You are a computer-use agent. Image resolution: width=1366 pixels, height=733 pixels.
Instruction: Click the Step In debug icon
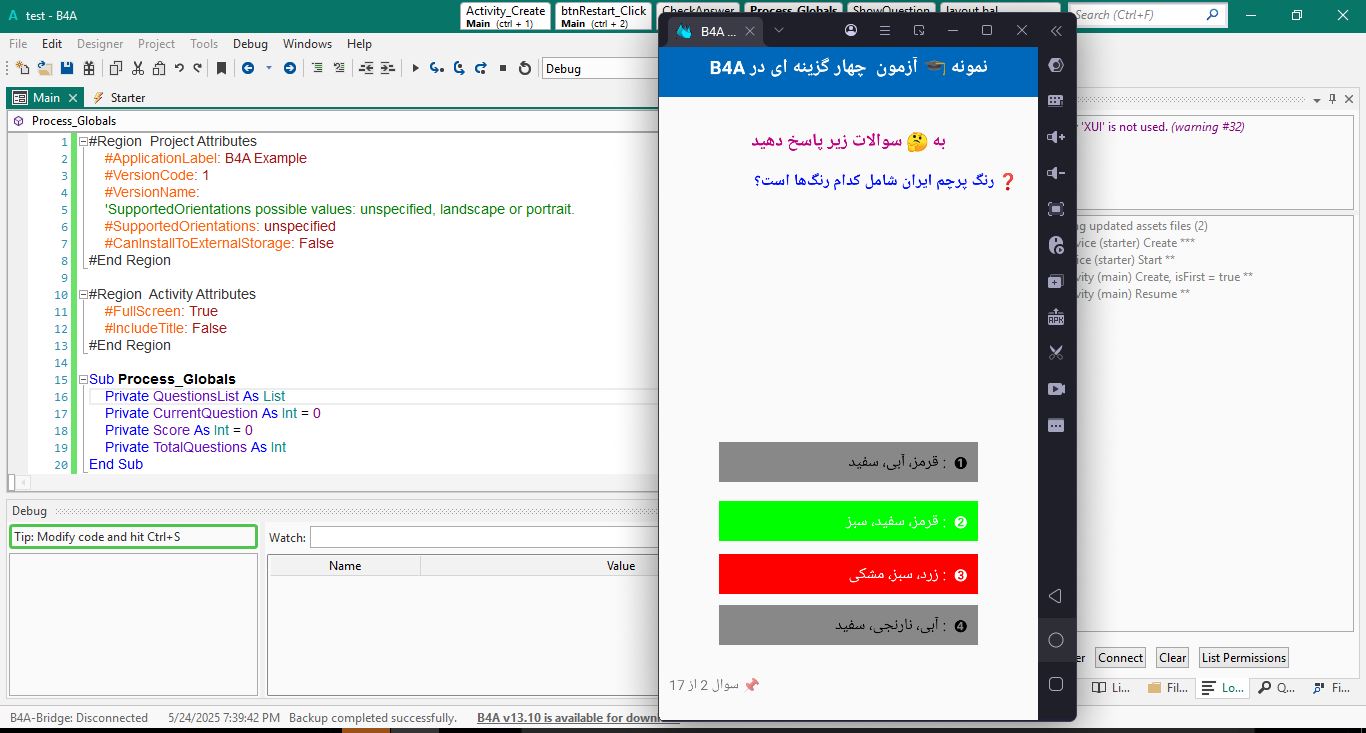point(437,68)
